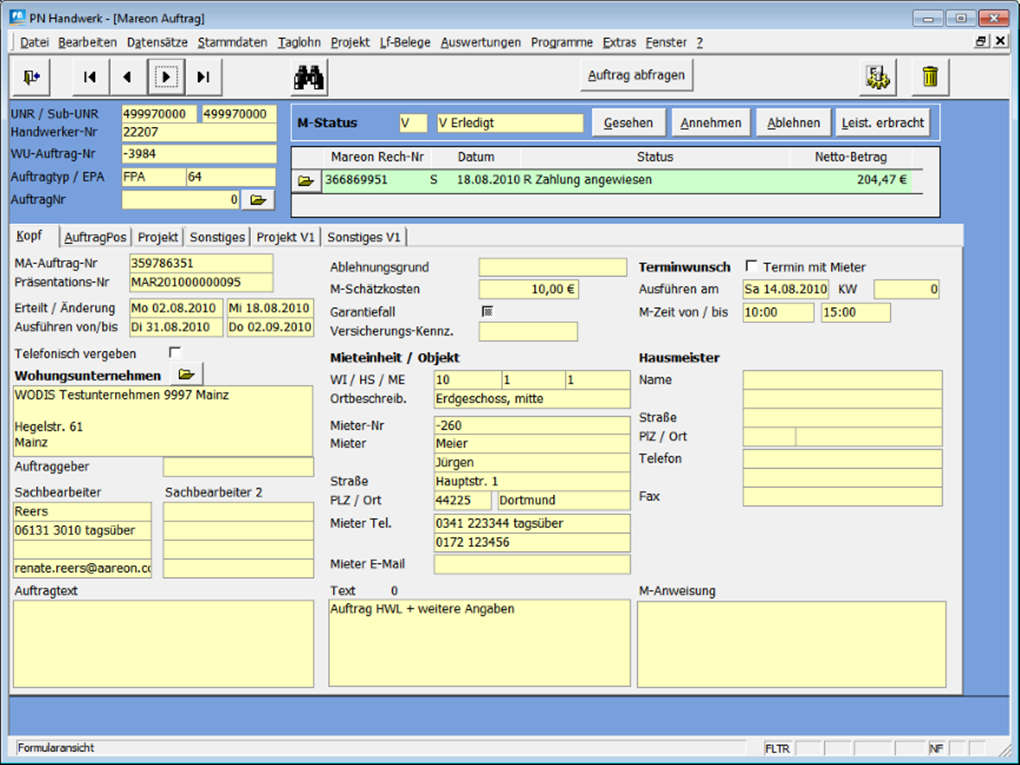Toggle the Telefonisch vergeben checkbox
This screenshot has width=1020, height=765.
(x=175, y=353)
